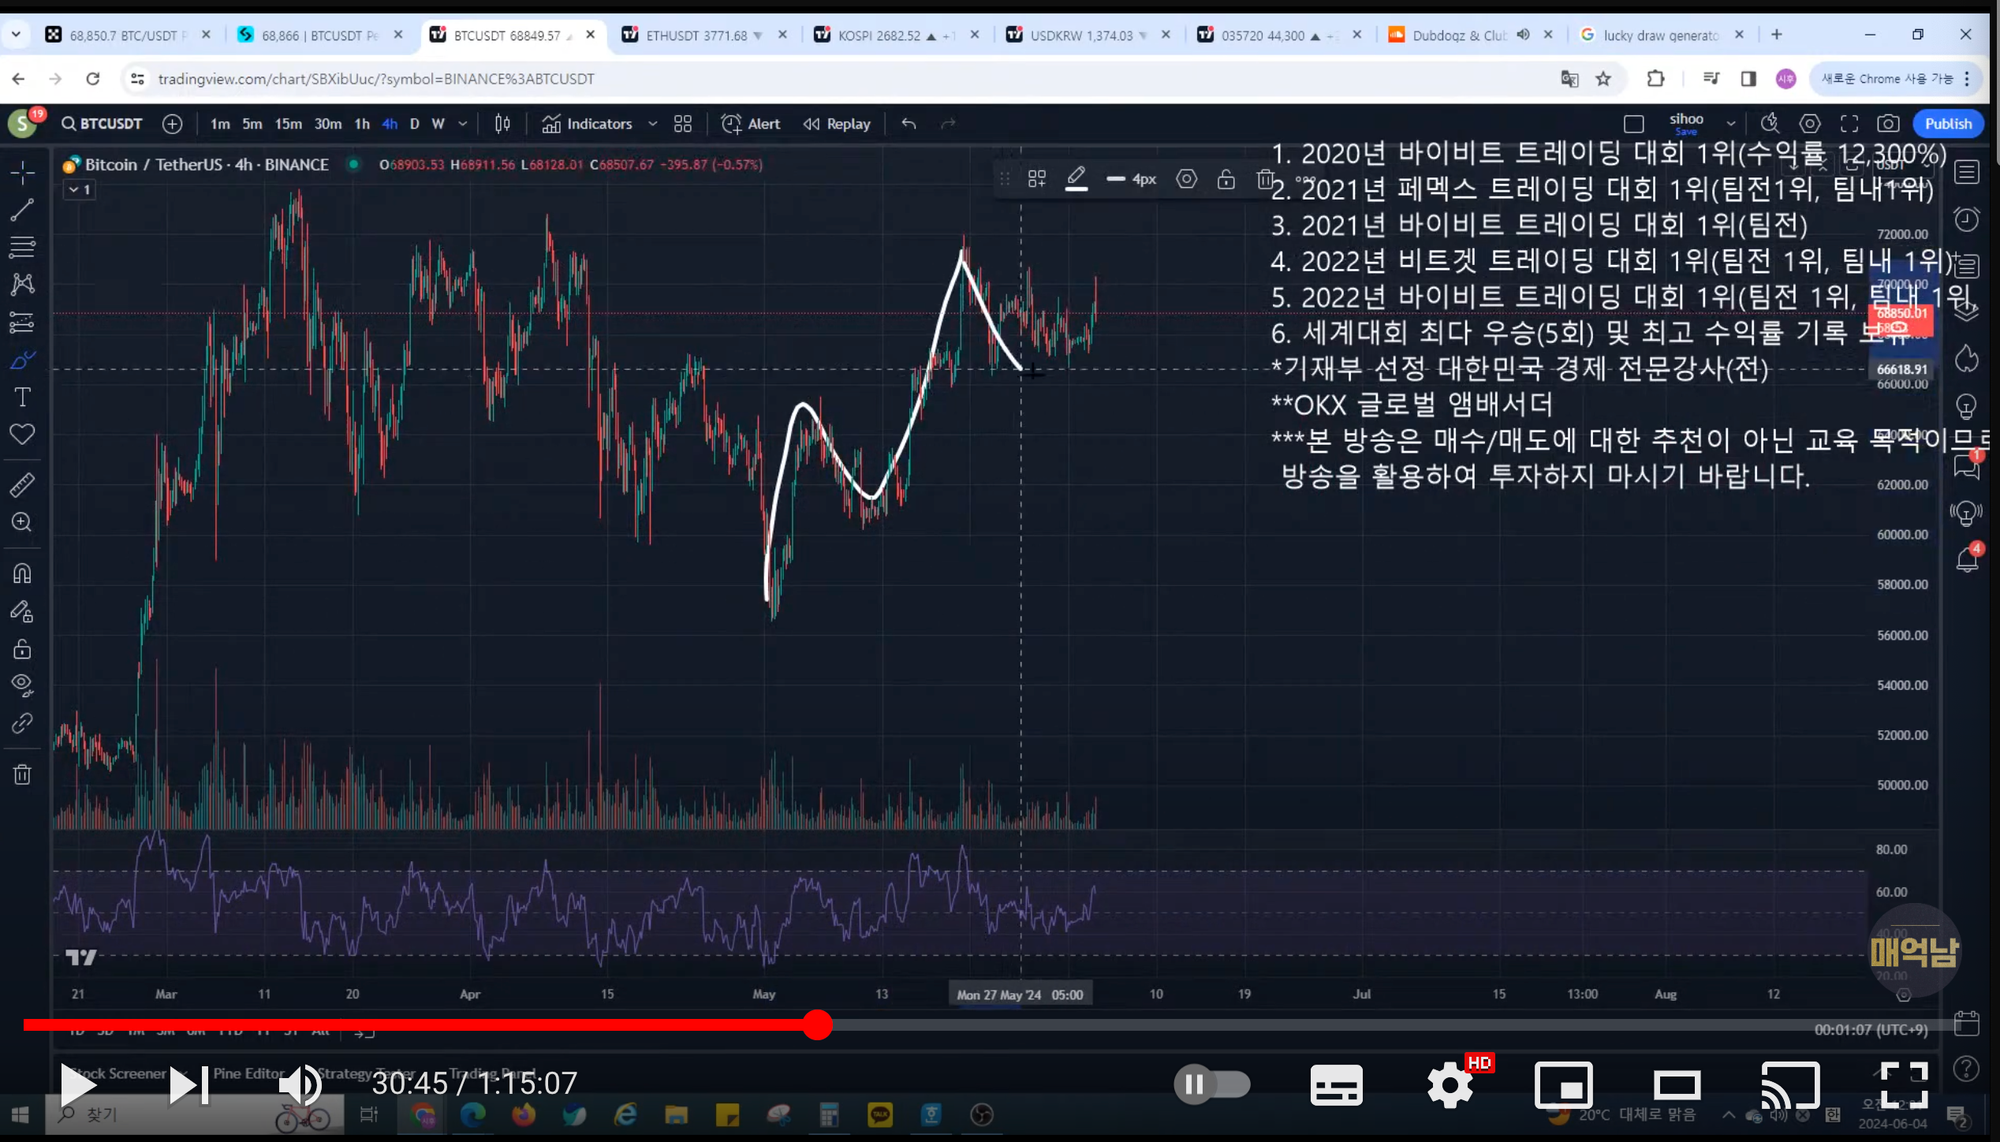The height and width of the screenshot is (1142, 2000).
Task: Switch to the lucky draw generator tab
Action: pyautogui.click(x=1660, y=35)
